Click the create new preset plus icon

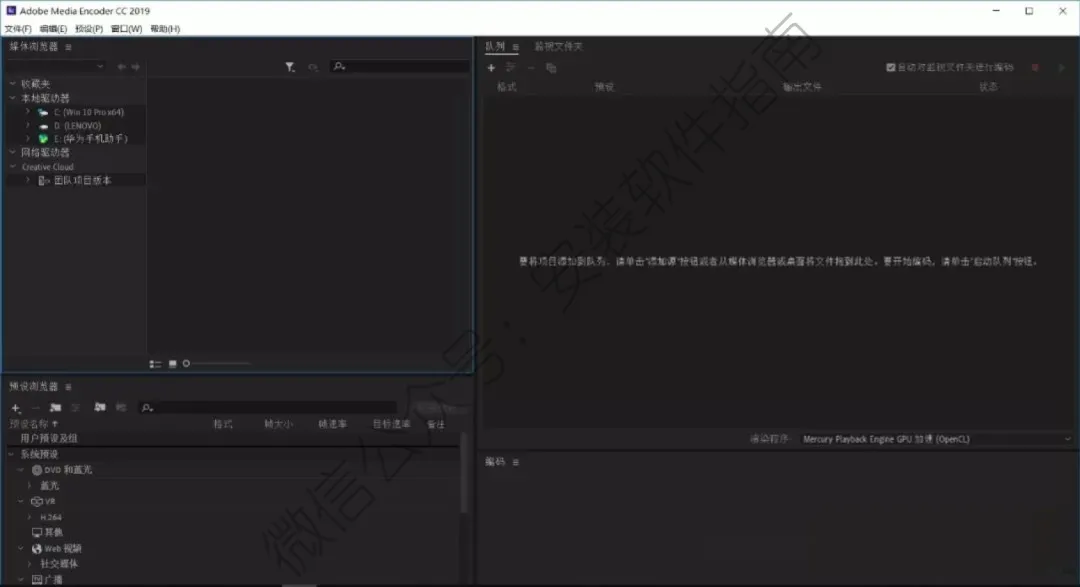tap(16, 408)
